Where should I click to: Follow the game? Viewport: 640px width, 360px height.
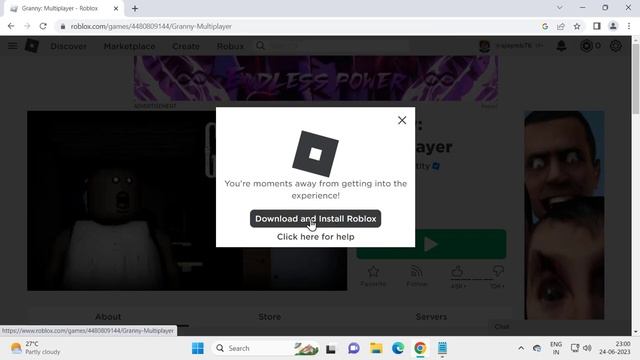pyautogui.click(x=417, y=276)
